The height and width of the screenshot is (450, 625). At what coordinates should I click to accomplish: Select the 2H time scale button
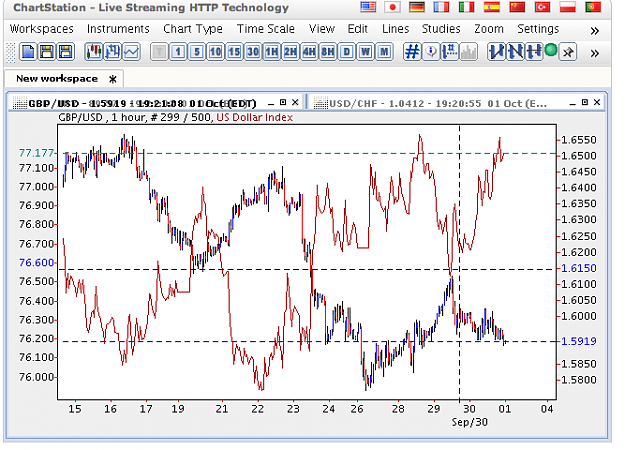tap(291, 52)
